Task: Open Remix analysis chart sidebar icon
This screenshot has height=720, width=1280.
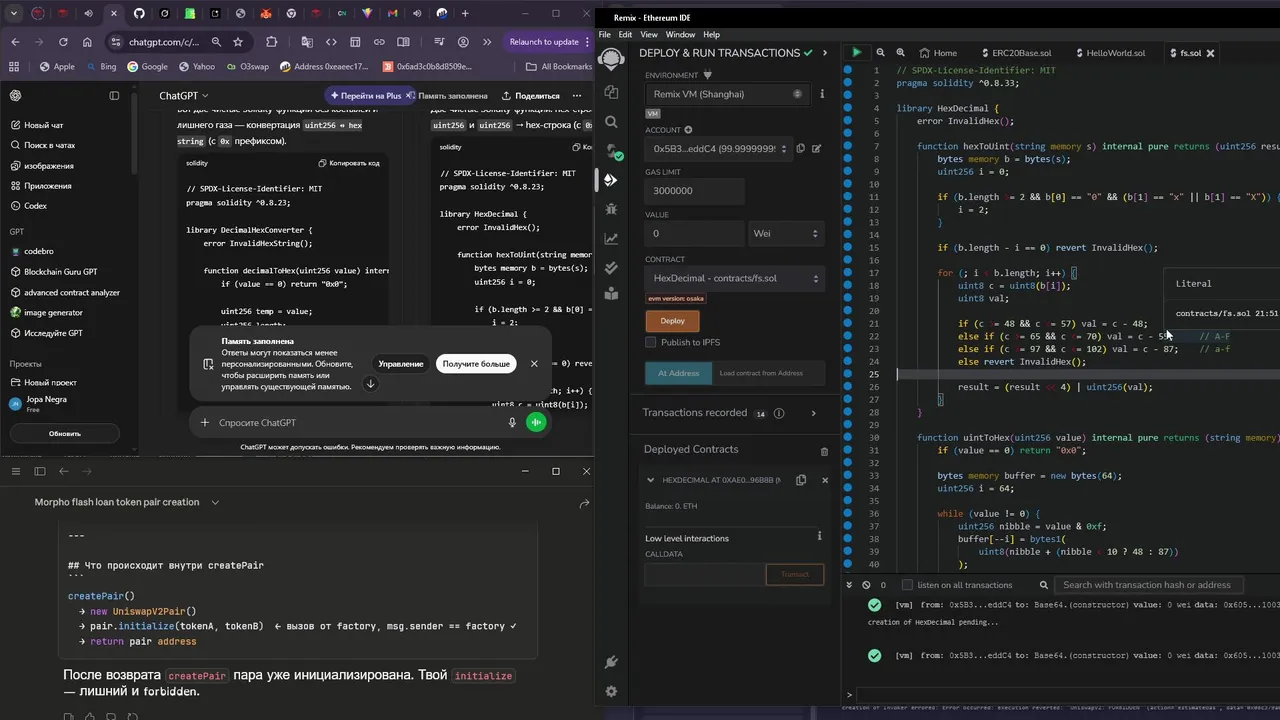Action: click(611, 239)
